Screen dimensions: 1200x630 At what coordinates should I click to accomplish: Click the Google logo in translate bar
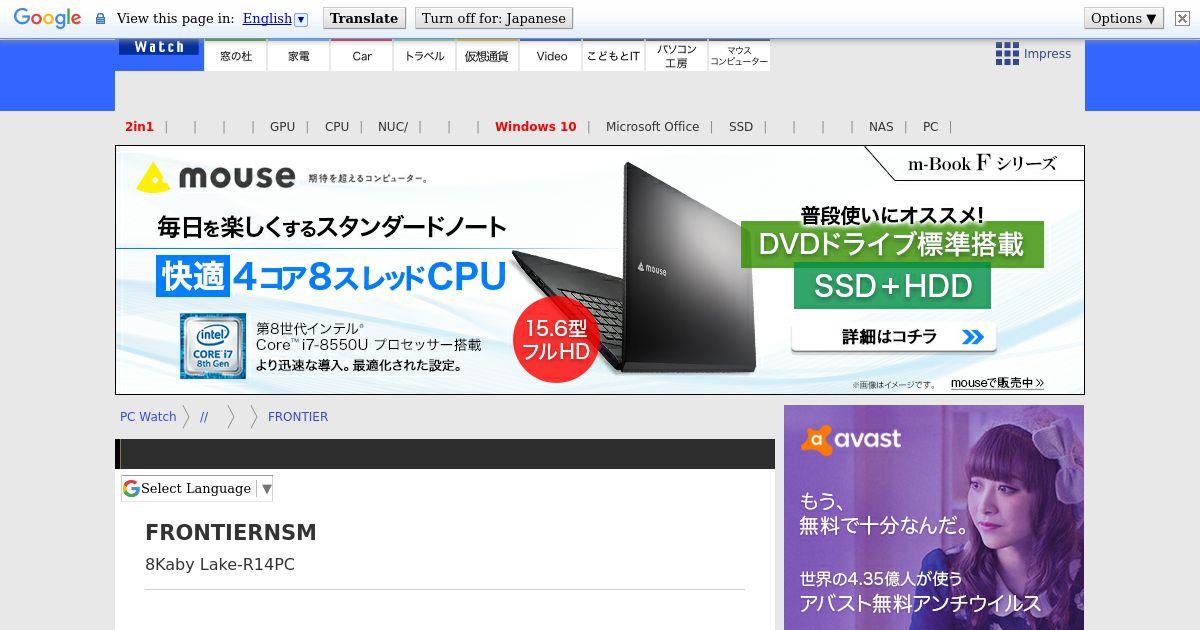[x=47, y=18]
